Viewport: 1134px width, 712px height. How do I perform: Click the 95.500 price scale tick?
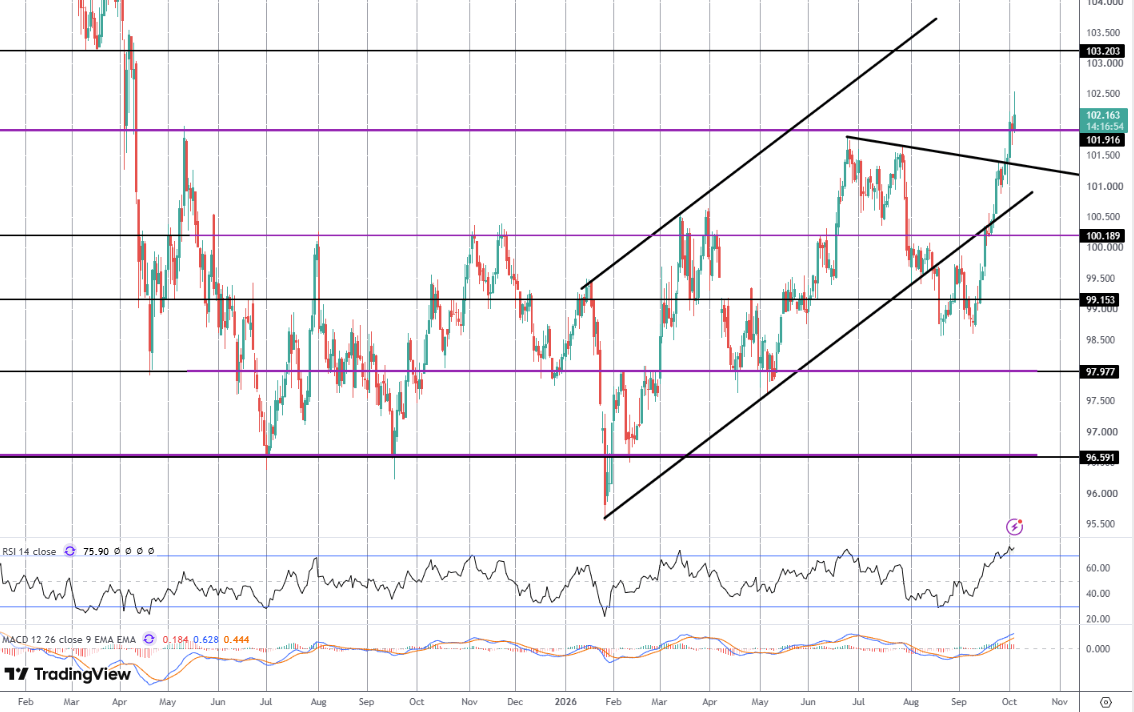1102,524
